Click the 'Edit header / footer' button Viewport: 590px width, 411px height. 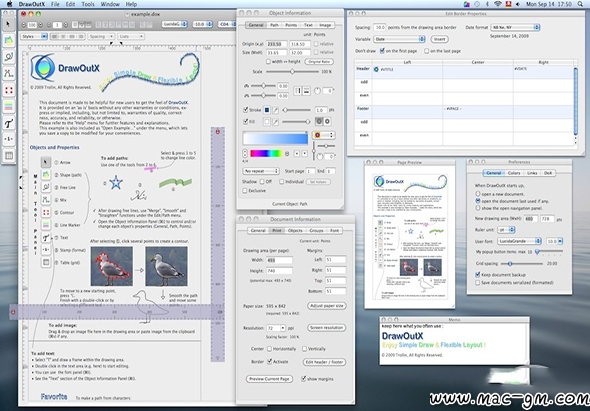(x=324, y=362)
